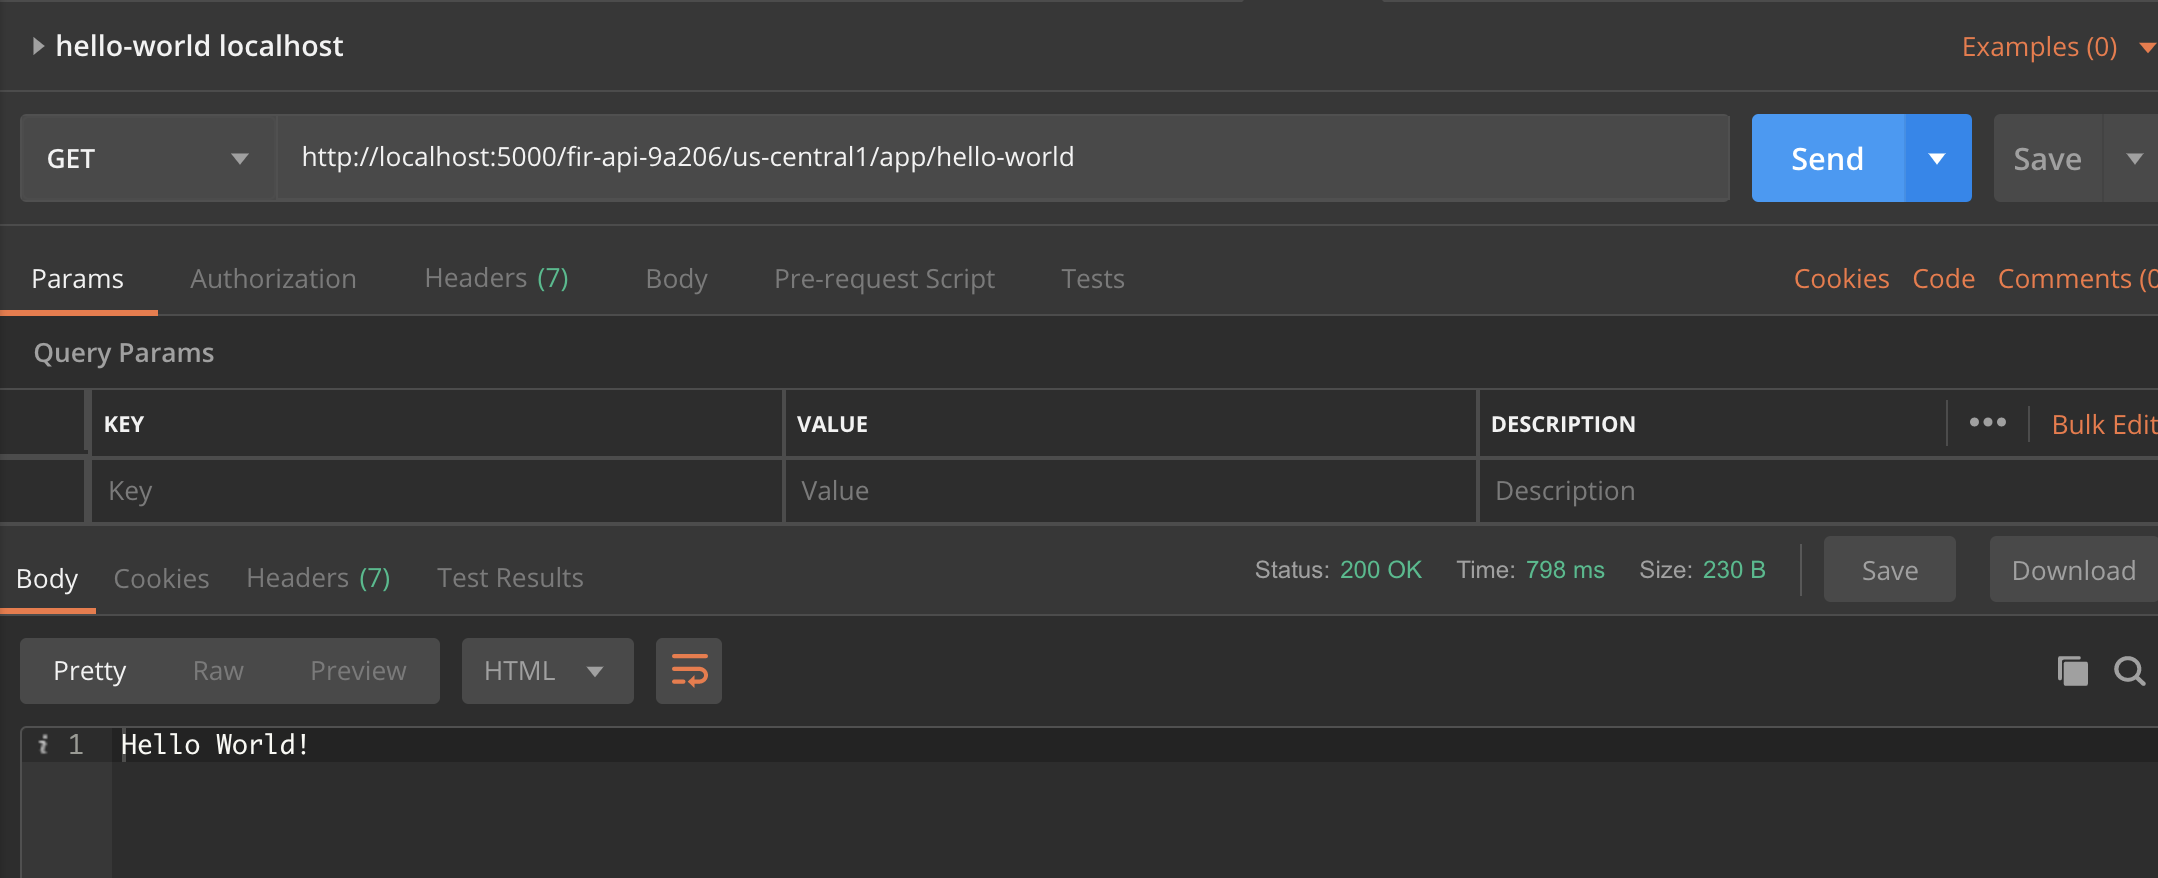Select the Pre-request Script tab
2158x878 pixels.
coord(884,279)
